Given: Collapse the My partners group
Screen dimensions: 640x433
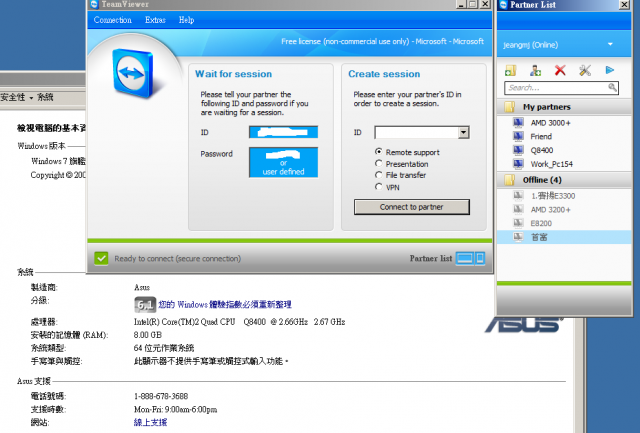Looking at the screenshot, I should pyautogui.click(x=509, y=107).
